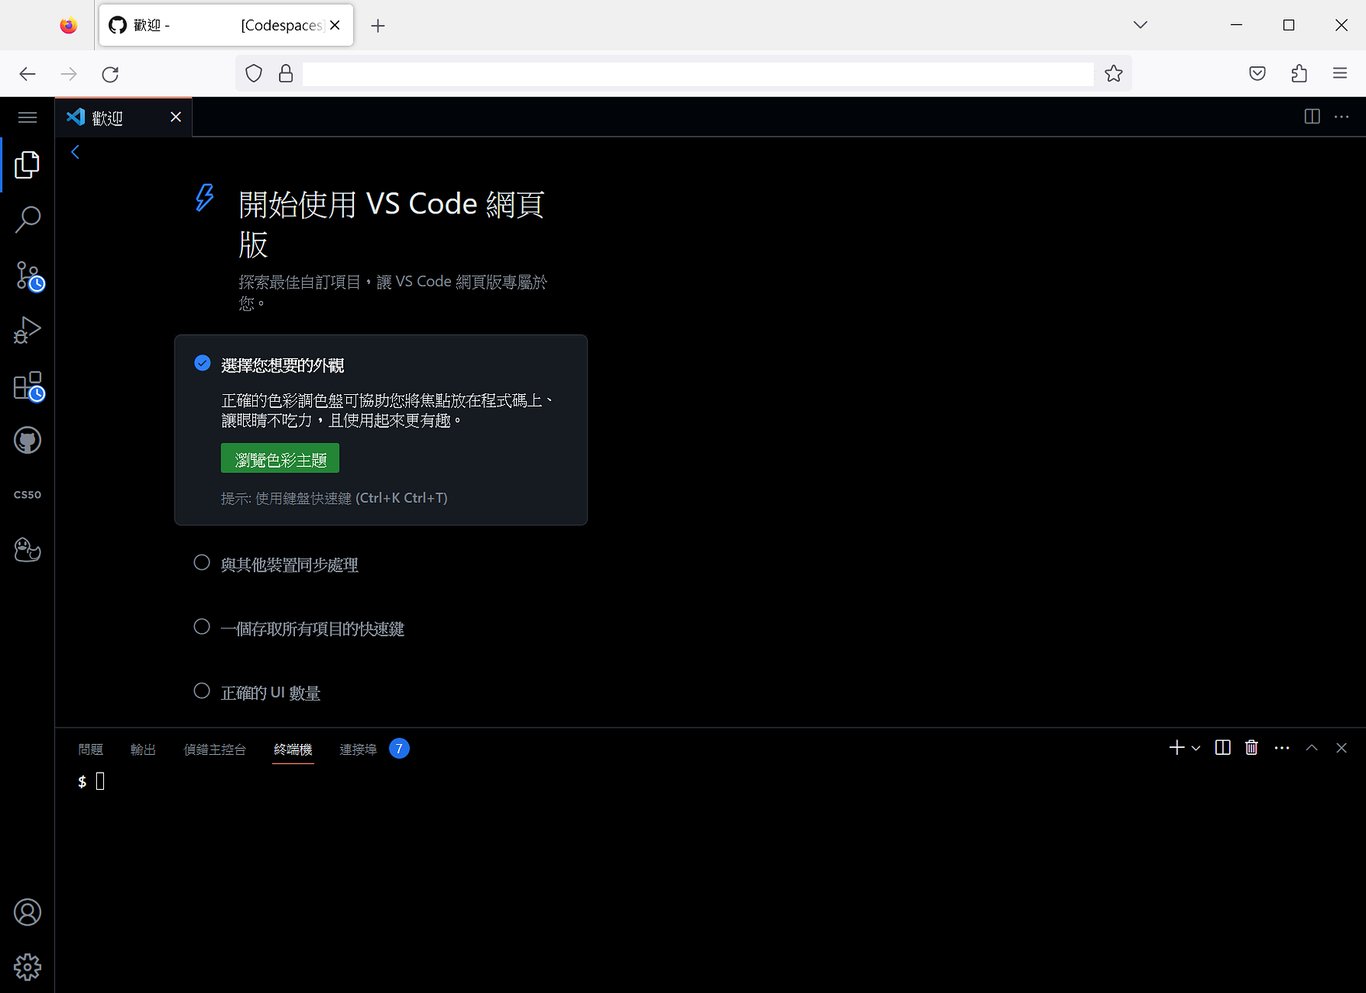
Task: Select the 歡迎 editor tab
Action: (x=123, y=117)
